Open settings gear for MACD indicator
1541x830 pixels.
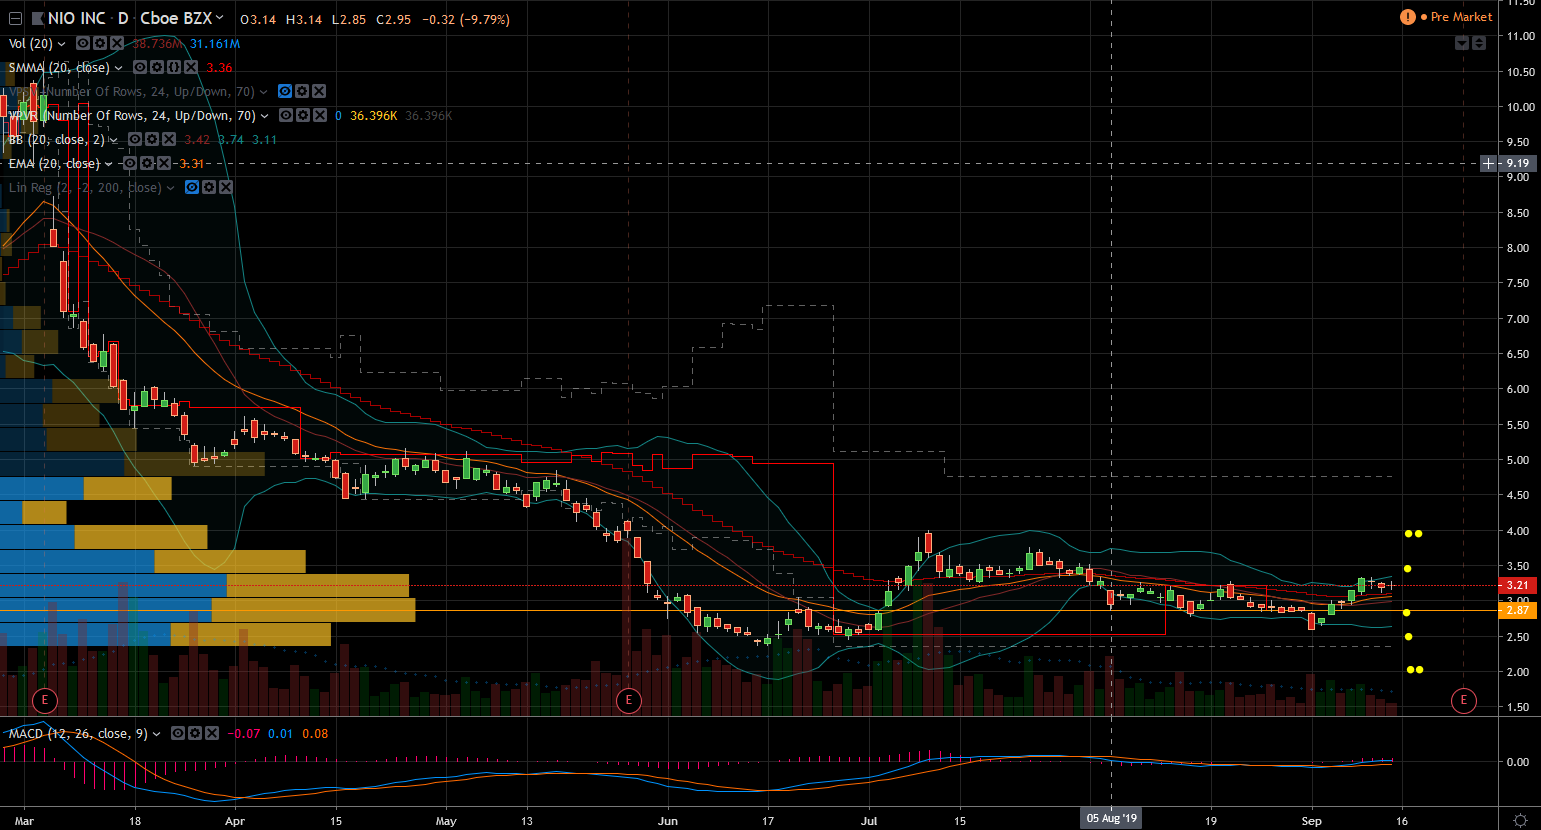tap(195, 734)
